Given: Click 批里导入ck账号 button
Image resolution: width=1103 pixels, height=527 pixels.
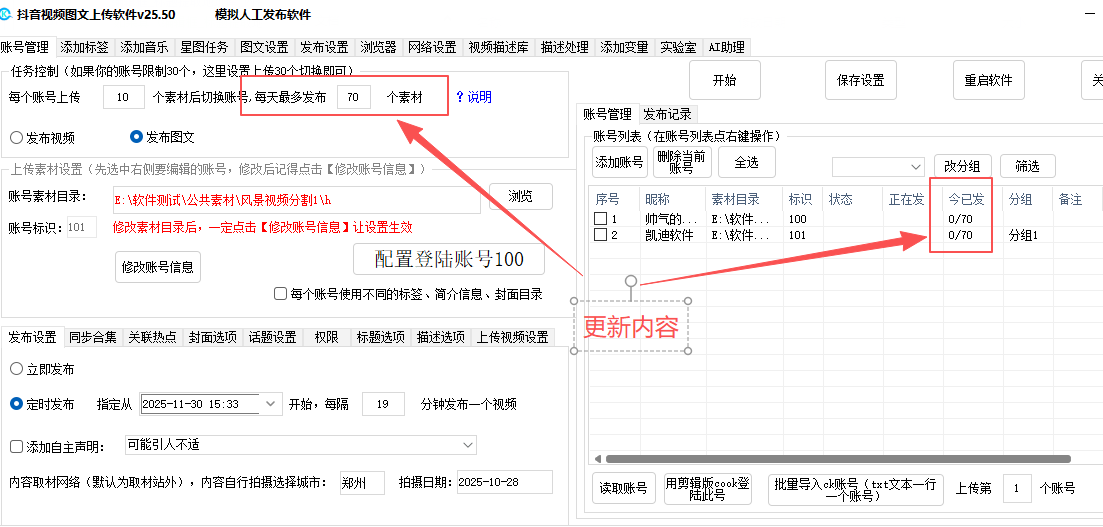Looking at the screenshot, I should [855, 488].
